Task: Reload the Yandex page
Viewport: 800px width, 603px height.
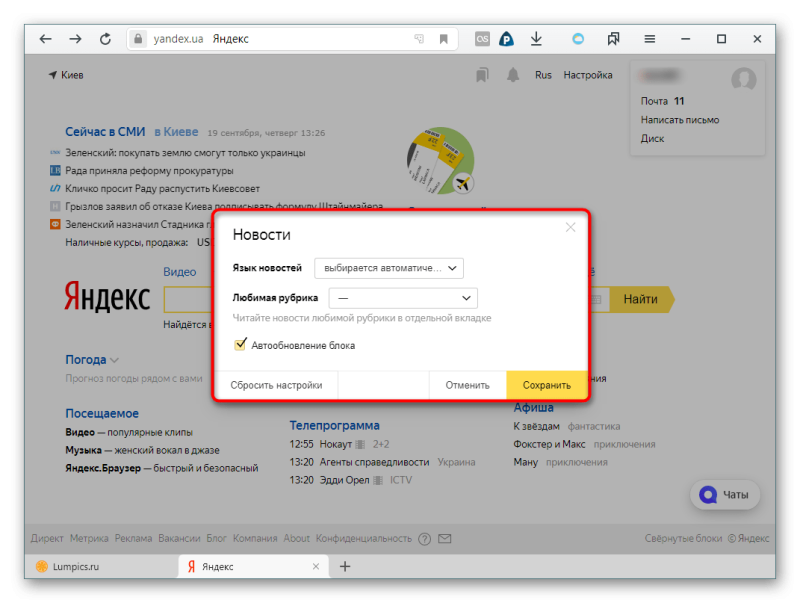Action: click(105, 39)
